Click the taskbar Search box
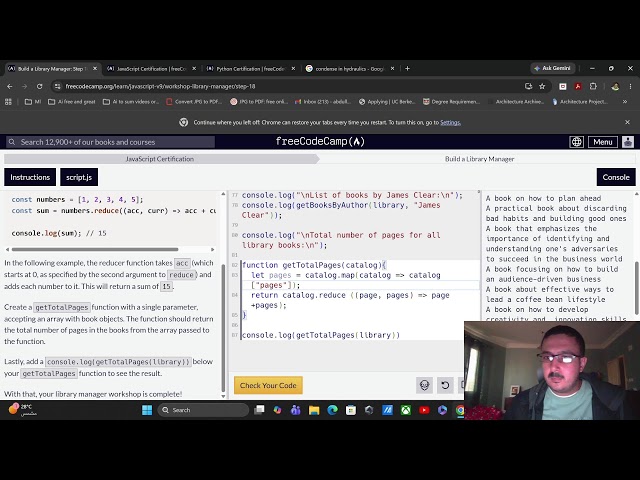The width and height of the screenshot is (640, 480). pyautogui.click(x=203, y=410)
